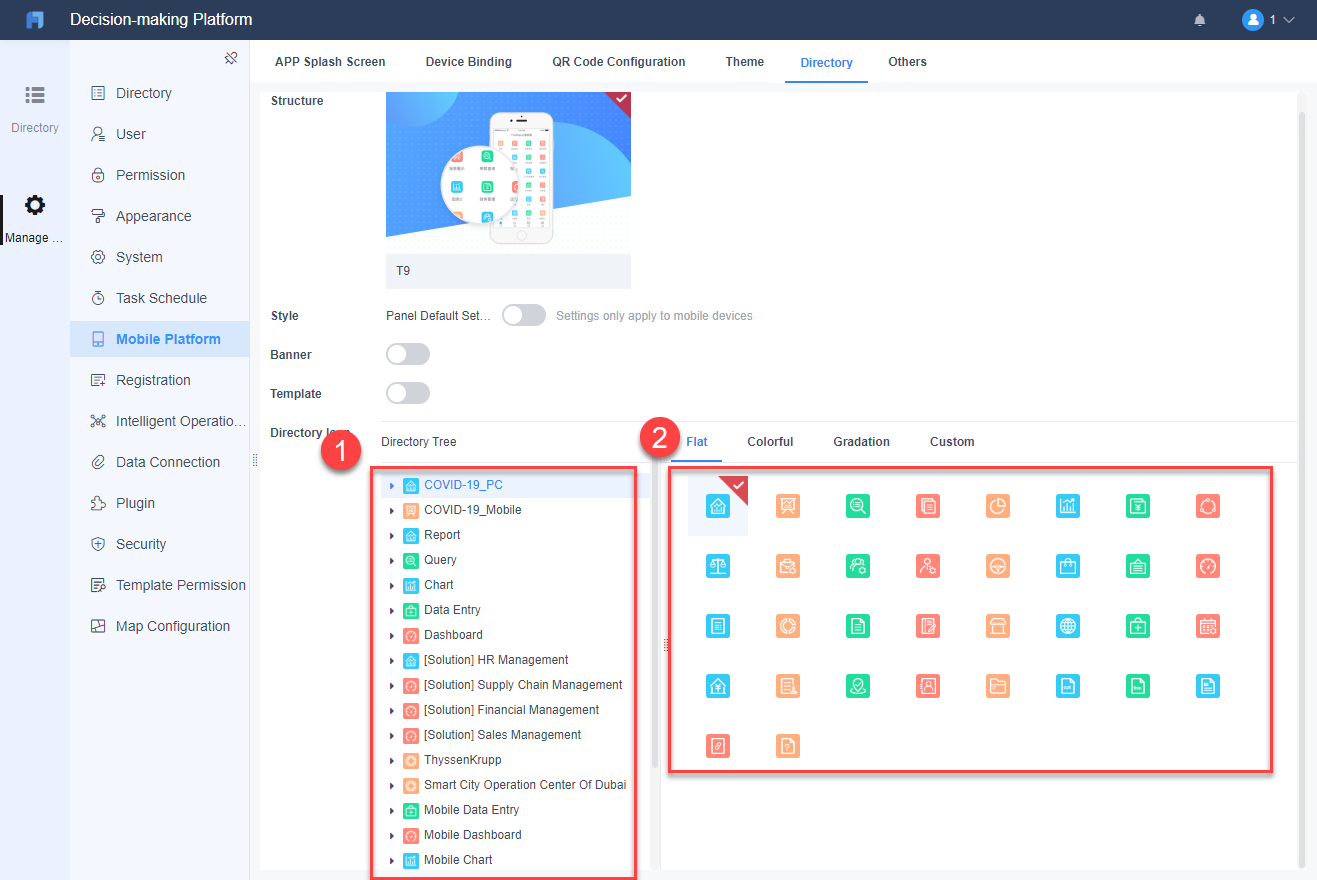Switch to the APP Splash Screen tab
Screen dimensions: 1317x880
click(x=330, y=62)
